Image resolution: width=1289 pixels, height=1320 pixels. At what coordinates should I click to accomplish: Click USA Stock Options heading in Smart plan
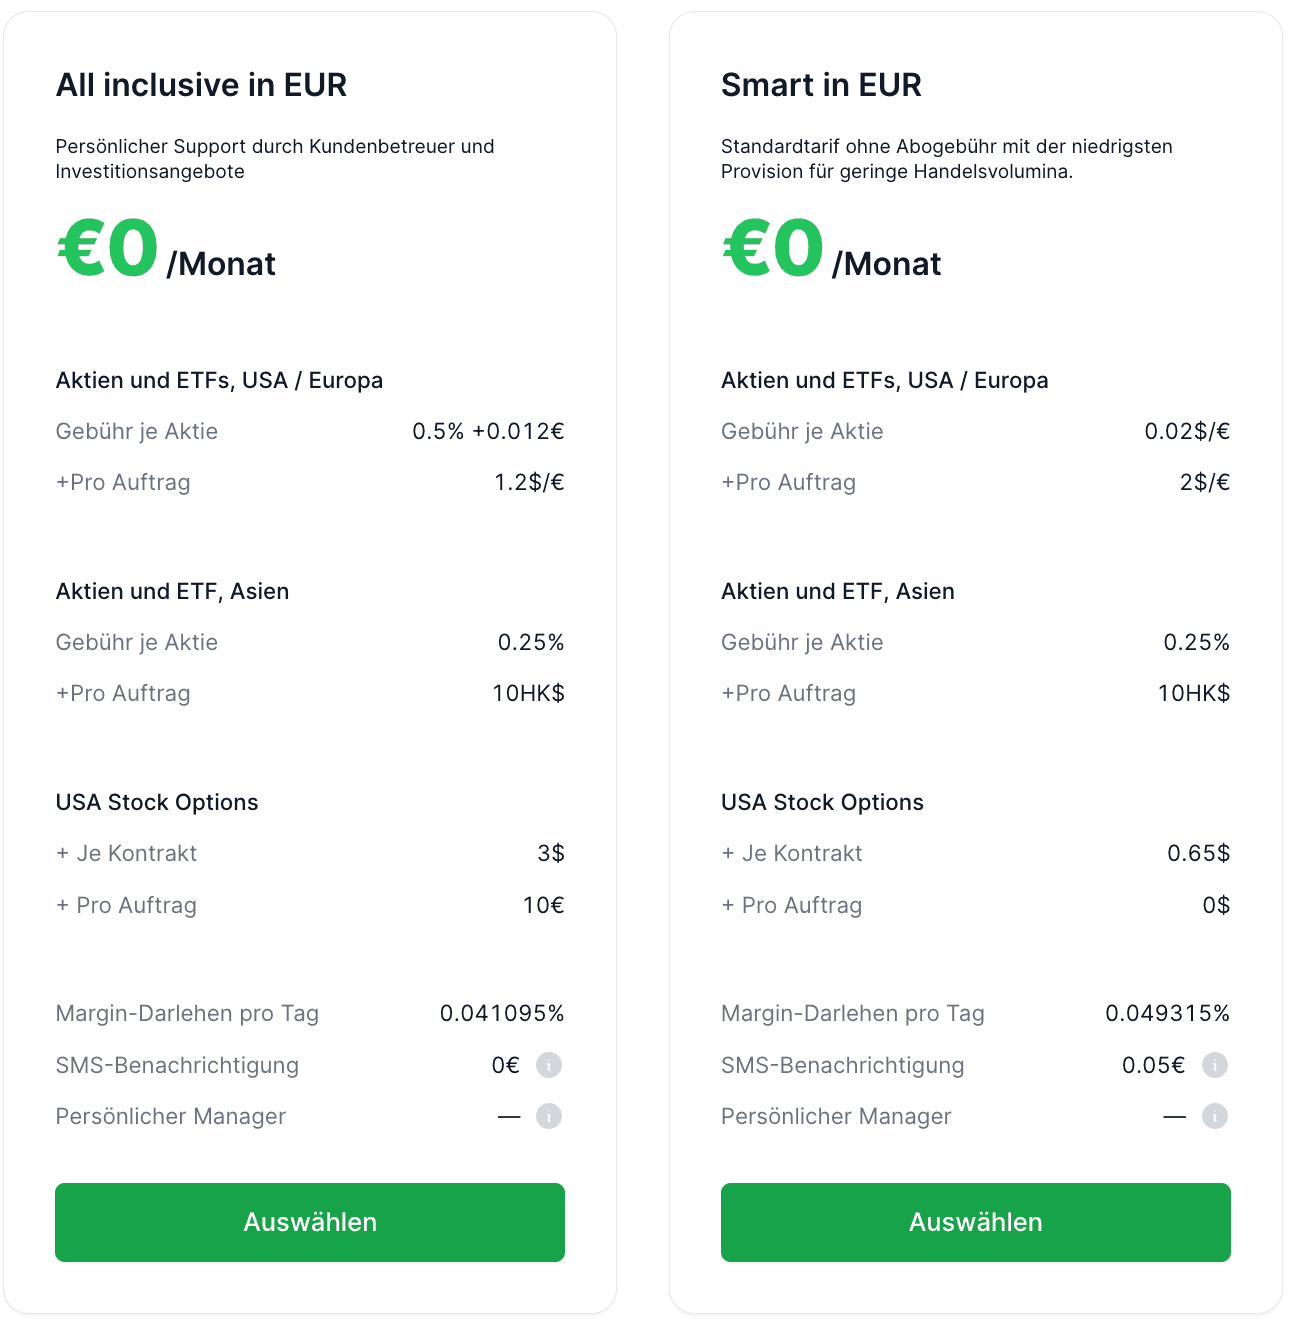click(822, 802)
